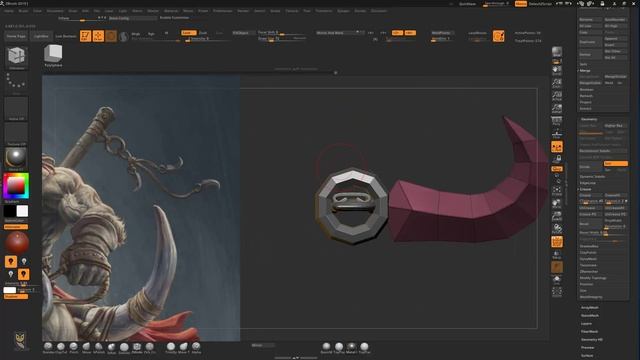
Task: Click the Zoom canvas icon
Action: (557, 84)
